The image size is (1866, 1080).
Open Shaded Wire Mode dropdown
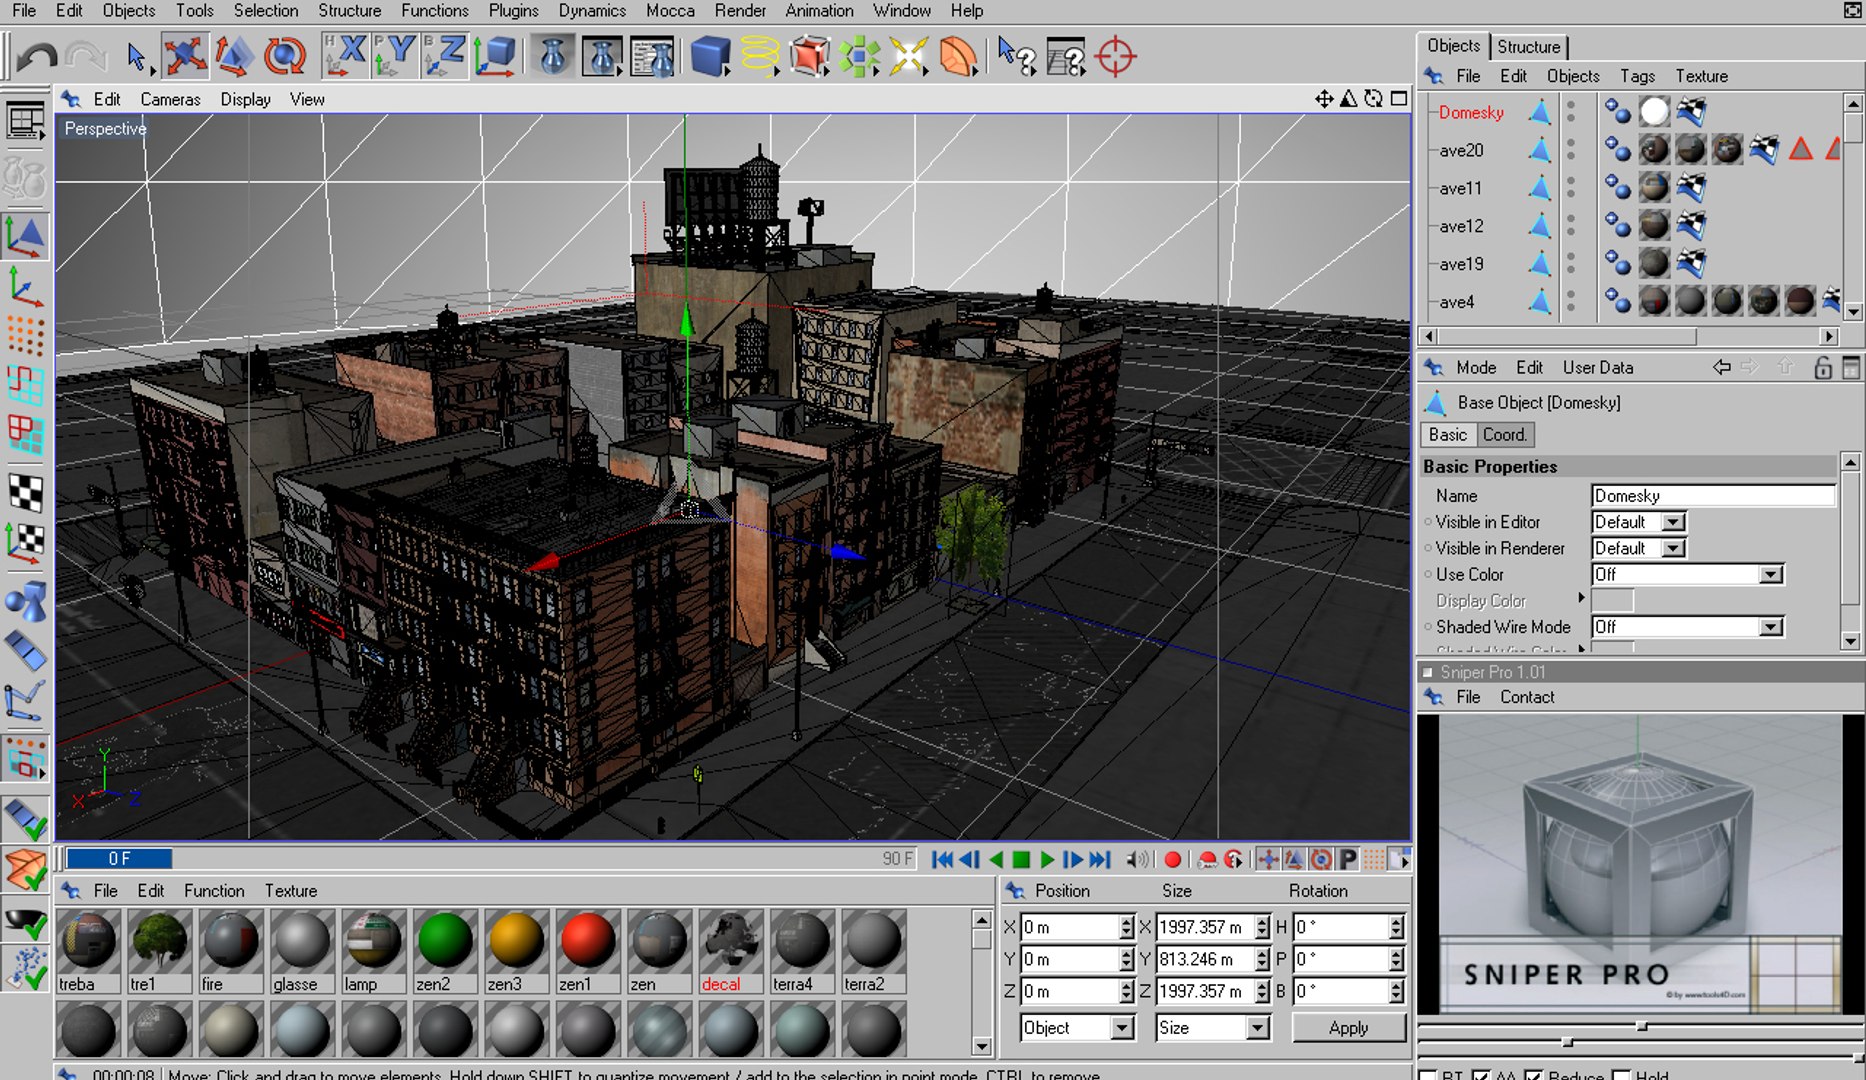click(1687, 627)
